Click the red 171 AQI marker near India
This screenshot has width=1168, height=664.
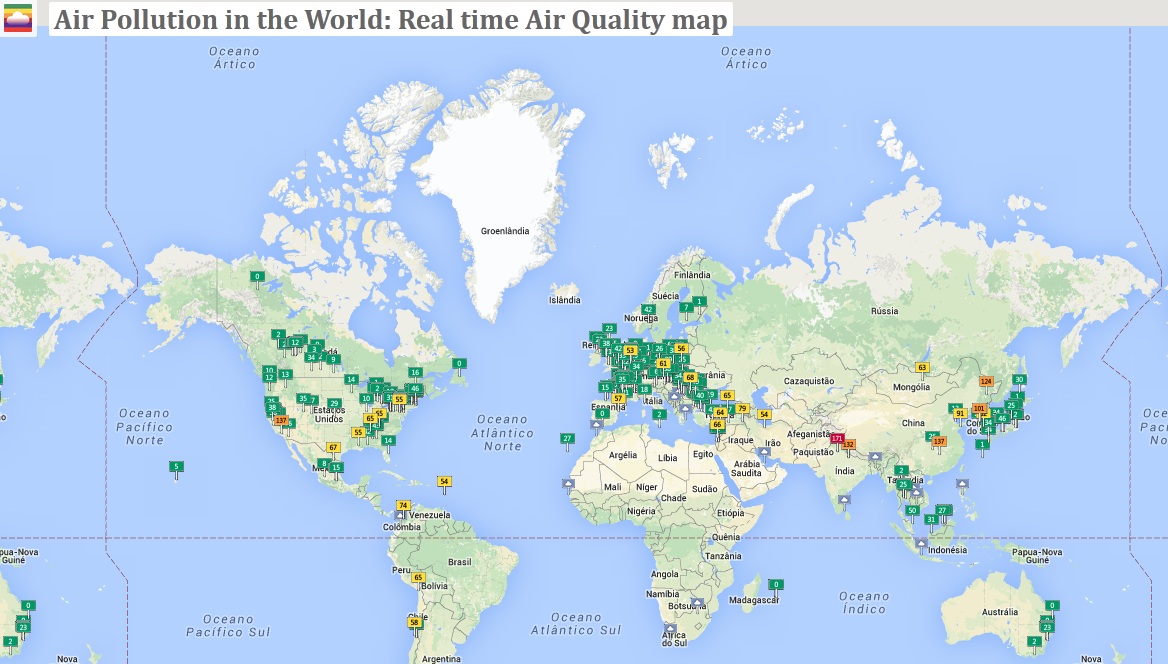(837, 438)
